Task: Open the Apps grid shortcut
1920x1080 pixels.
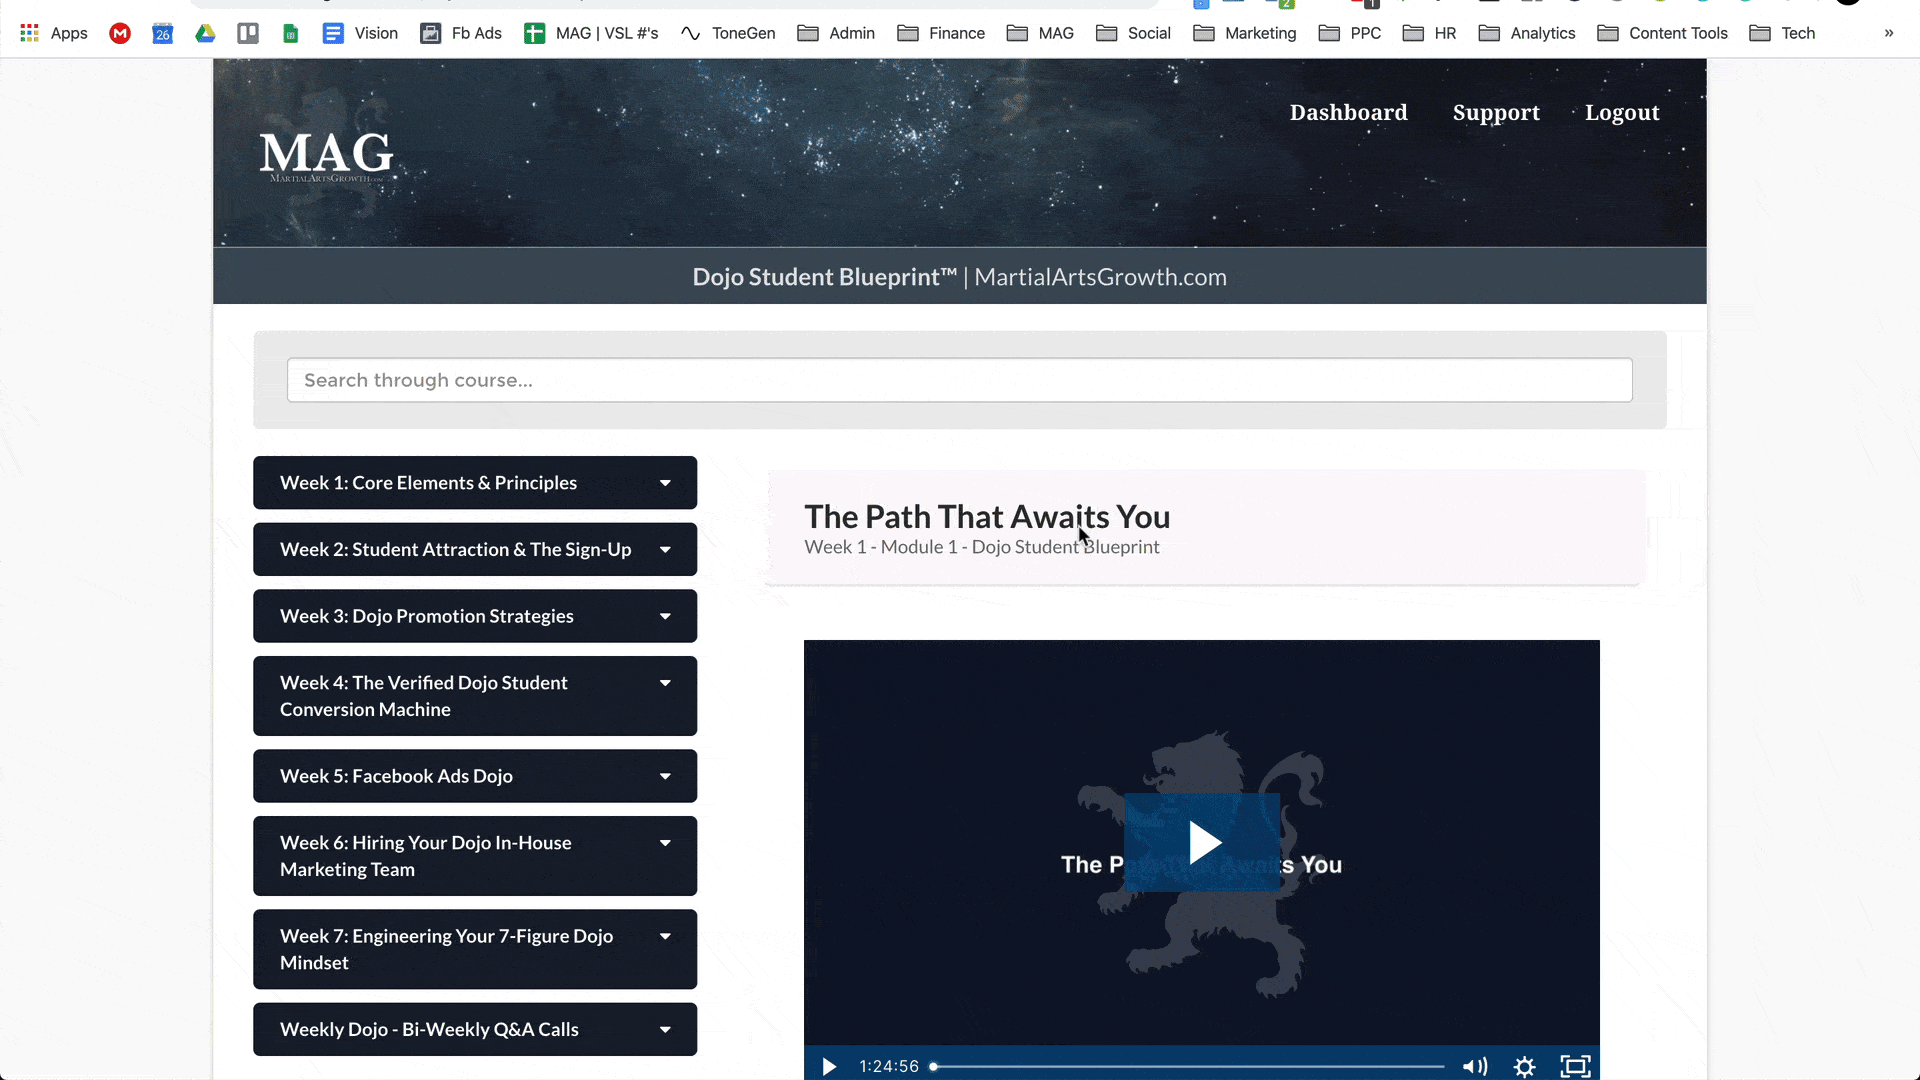Action: tap(54, 33)
